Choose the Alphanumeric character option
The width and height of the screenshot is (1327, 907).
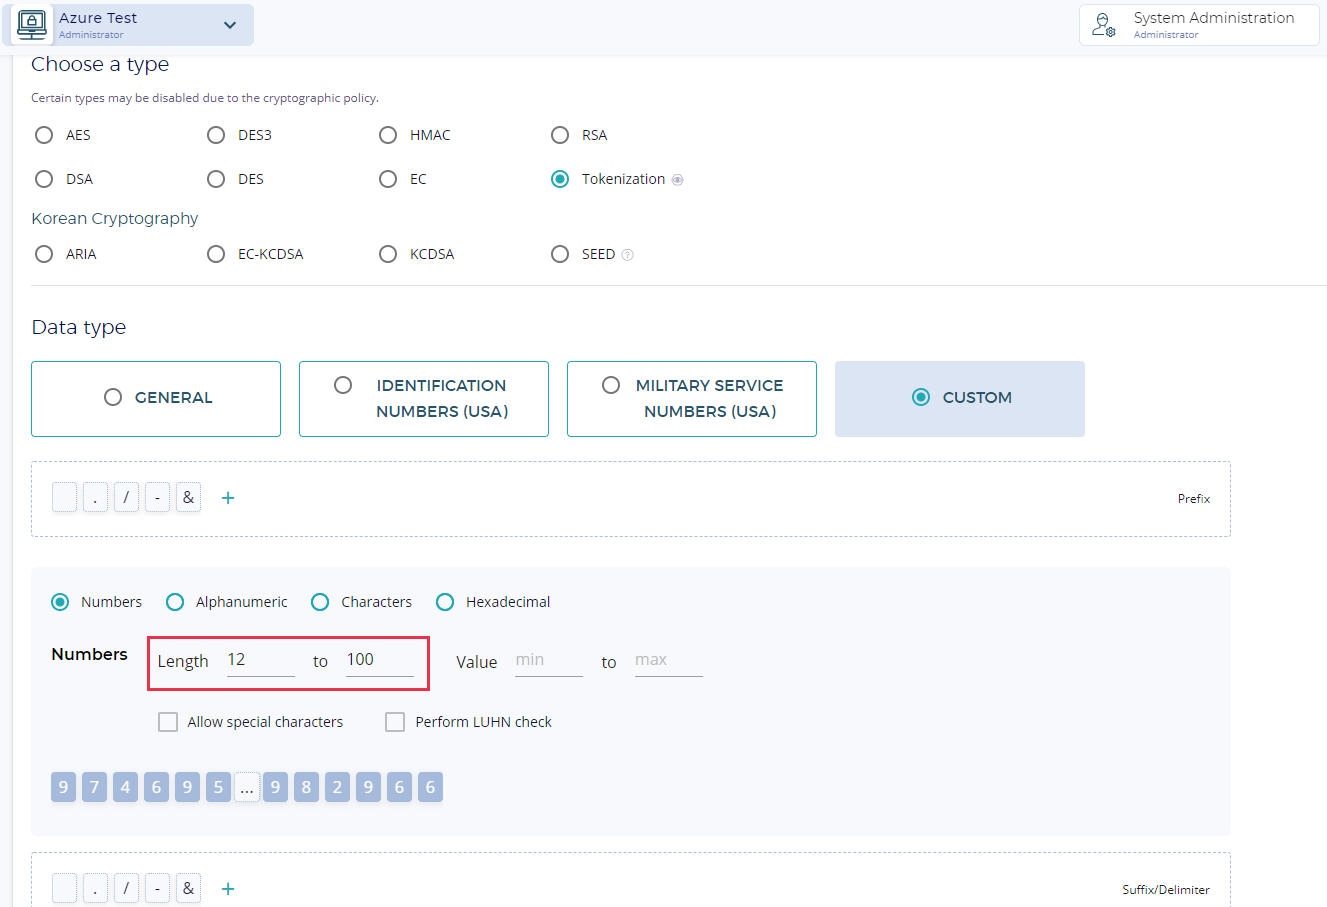coord(175,602)
